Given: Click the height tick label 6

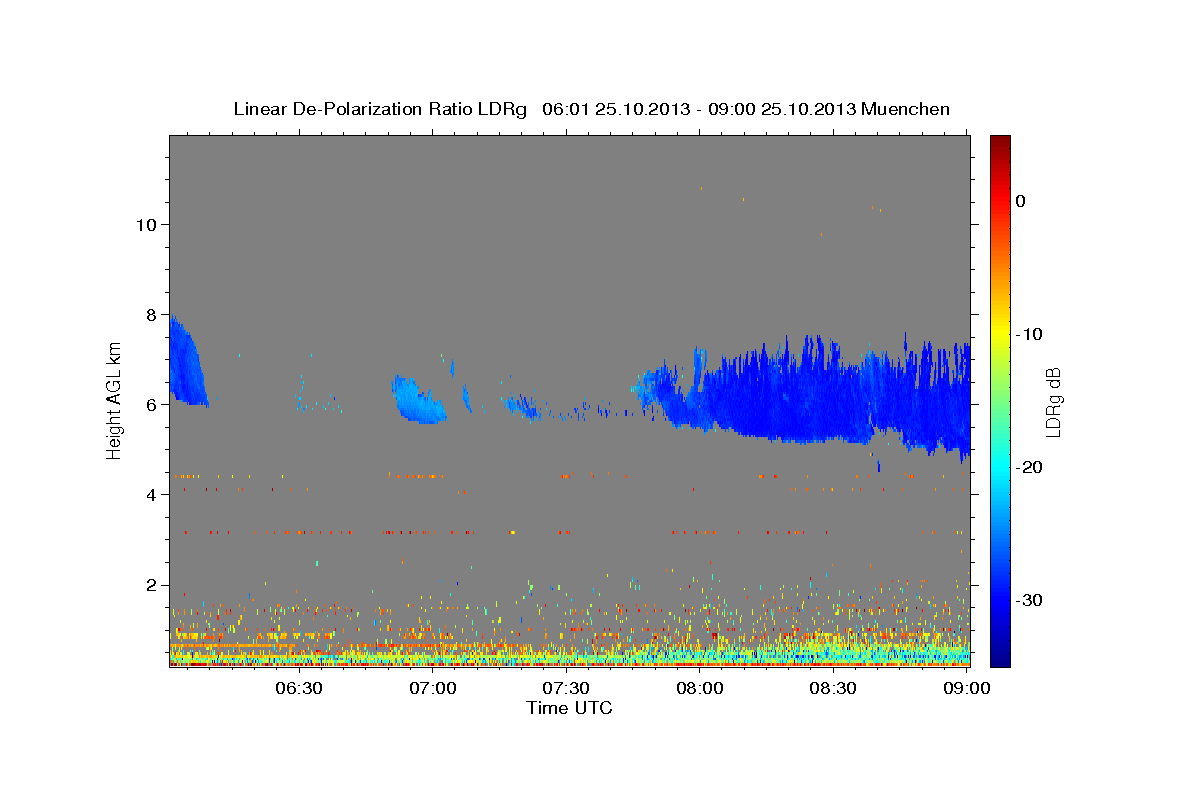Looking at the screenshot, I should 151,404.
